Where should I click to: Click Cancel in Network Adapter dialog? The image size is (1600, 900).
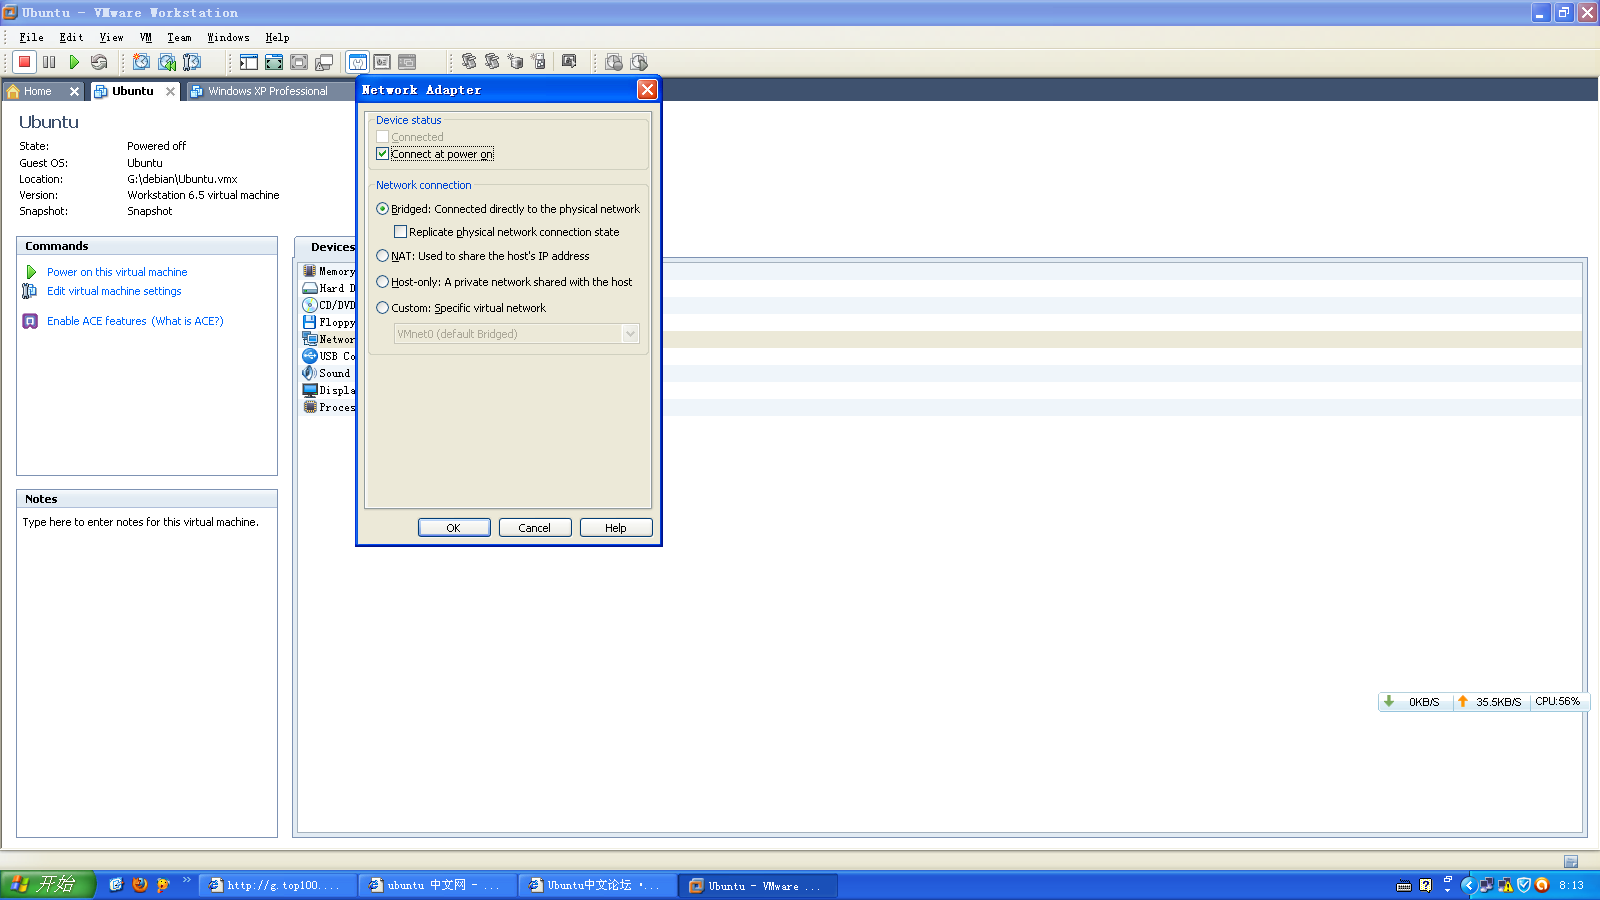coord(535,528)
